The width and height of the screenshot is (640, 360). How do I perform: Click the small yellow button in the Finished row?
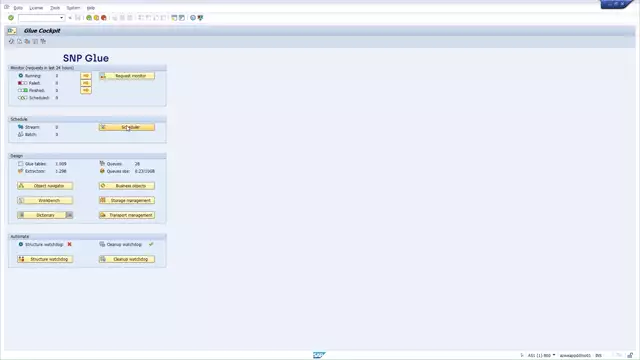coord(86,90)
